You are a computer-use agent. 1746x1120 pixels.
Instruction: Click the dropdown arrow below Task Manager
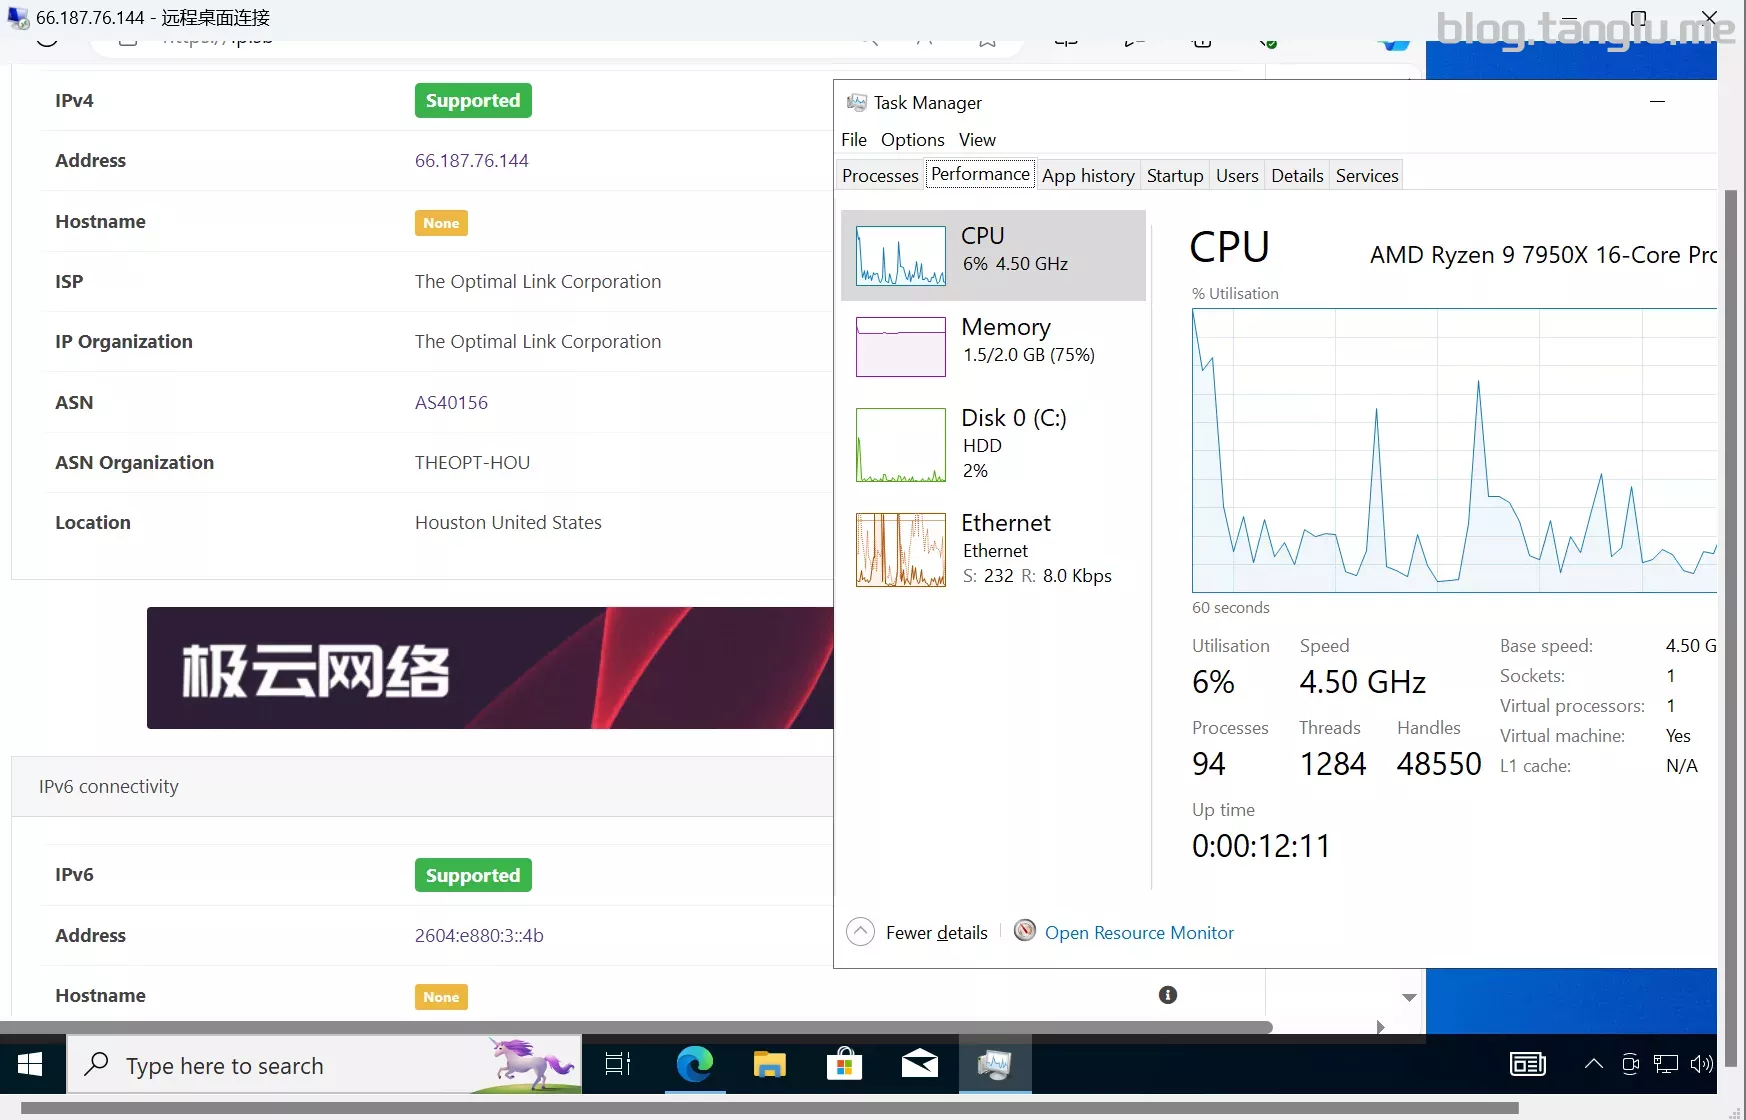coord(1409,997)
